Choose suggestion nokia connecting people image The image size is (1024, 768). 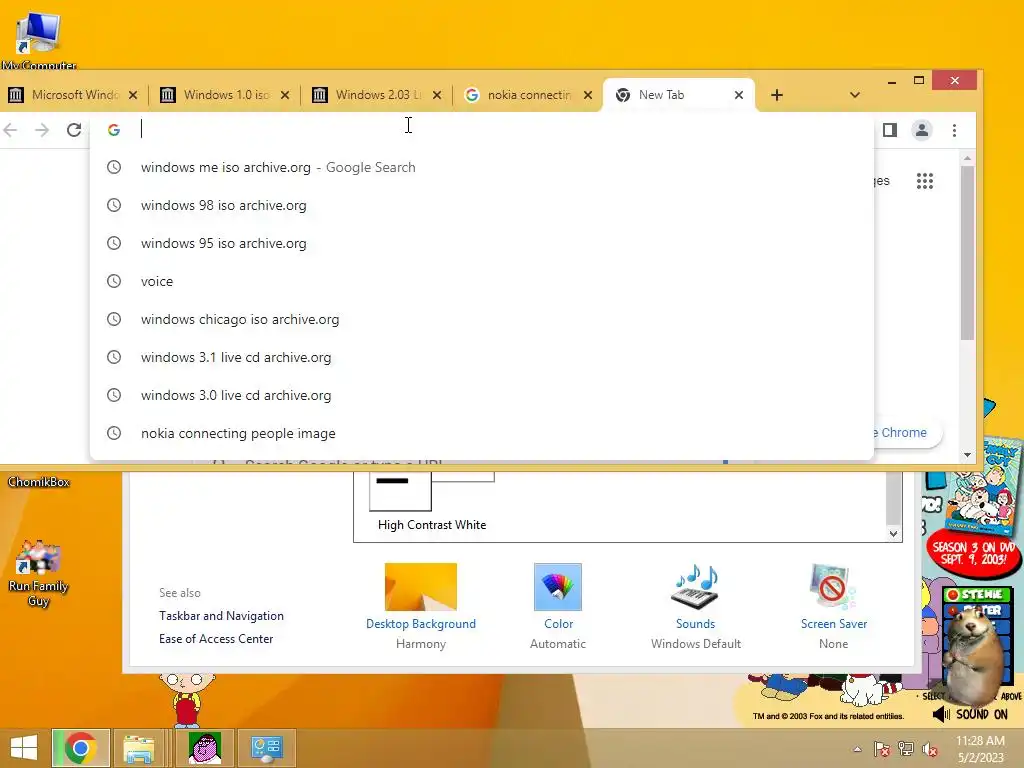[x=481, y=433]
